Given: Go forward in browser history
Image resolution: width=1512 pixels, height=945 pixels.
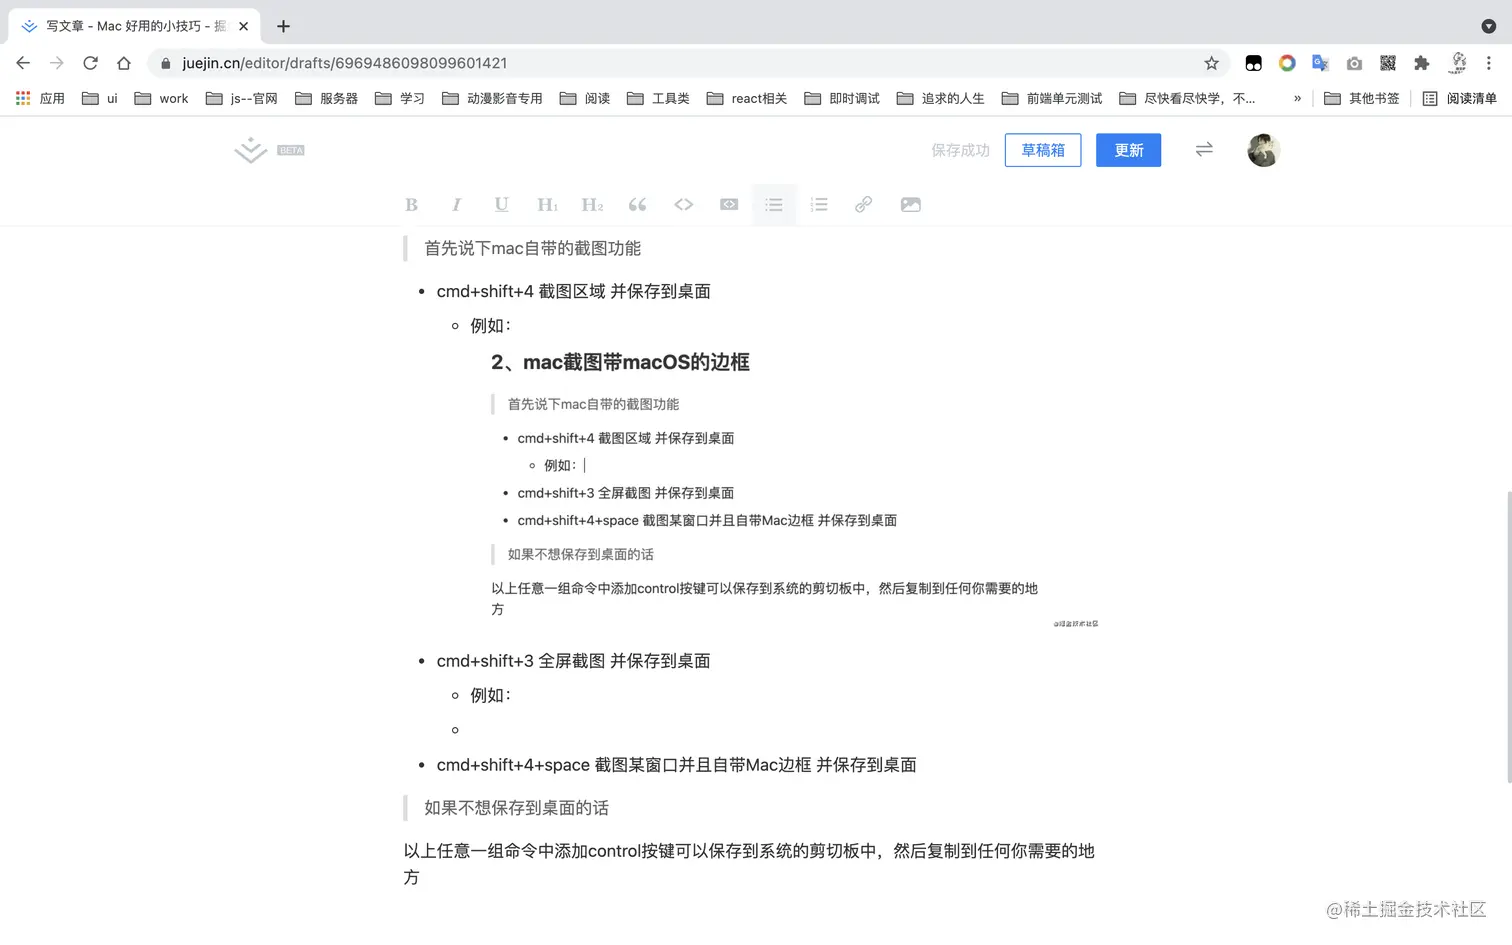Looking at the screenshot, I should (x=56, y=63).
